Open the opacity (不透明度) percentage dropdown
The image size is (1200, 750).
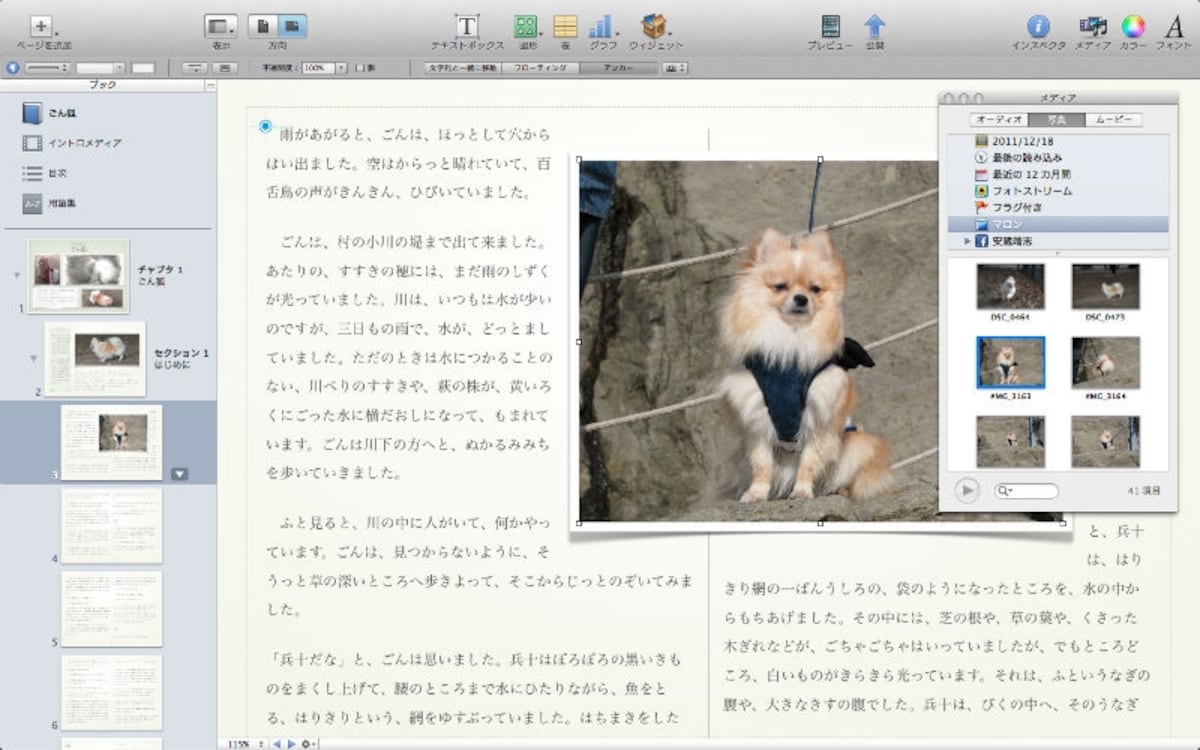[341, 68]
